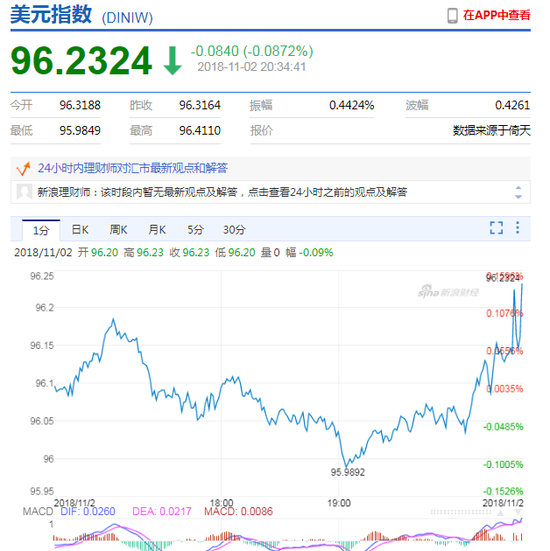Click the 振幅 value 0.4424%
This screenshot has height=551, width=550.
coord(351,105)
